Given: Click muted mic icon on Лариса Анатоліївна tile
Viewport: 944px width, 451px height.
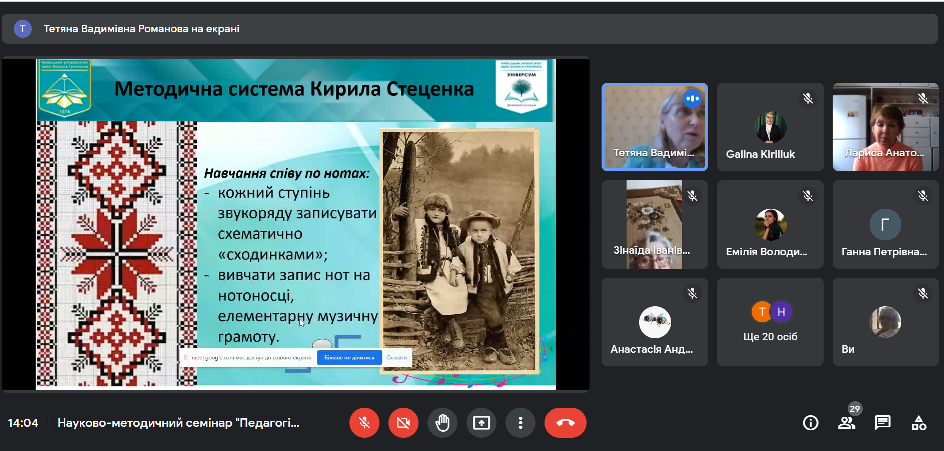Looking at the screenshot, I should coord(923,99).
